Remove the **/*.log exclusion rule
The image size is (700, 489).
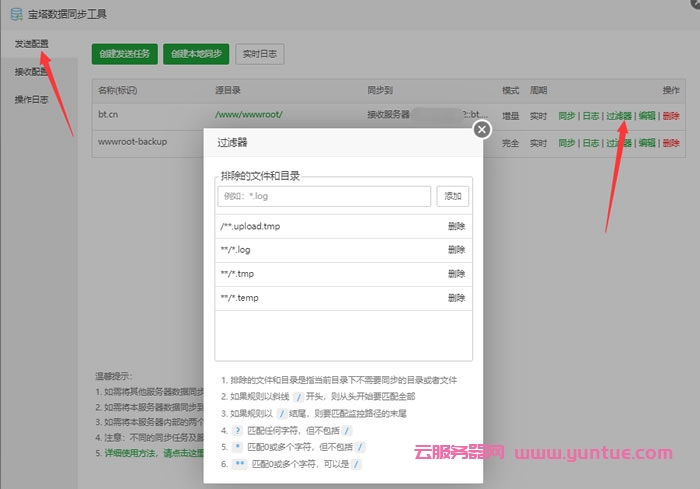tap(456, 250)
